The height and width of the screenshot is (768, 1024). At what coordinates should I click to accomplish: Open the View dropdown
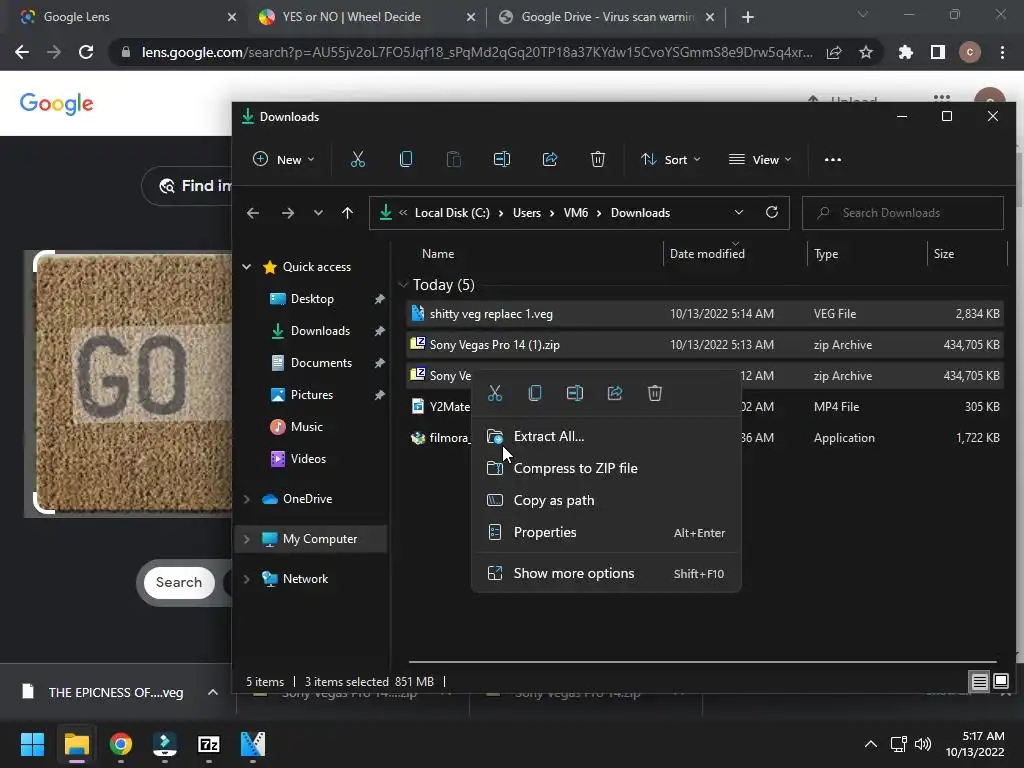point(760,159)
